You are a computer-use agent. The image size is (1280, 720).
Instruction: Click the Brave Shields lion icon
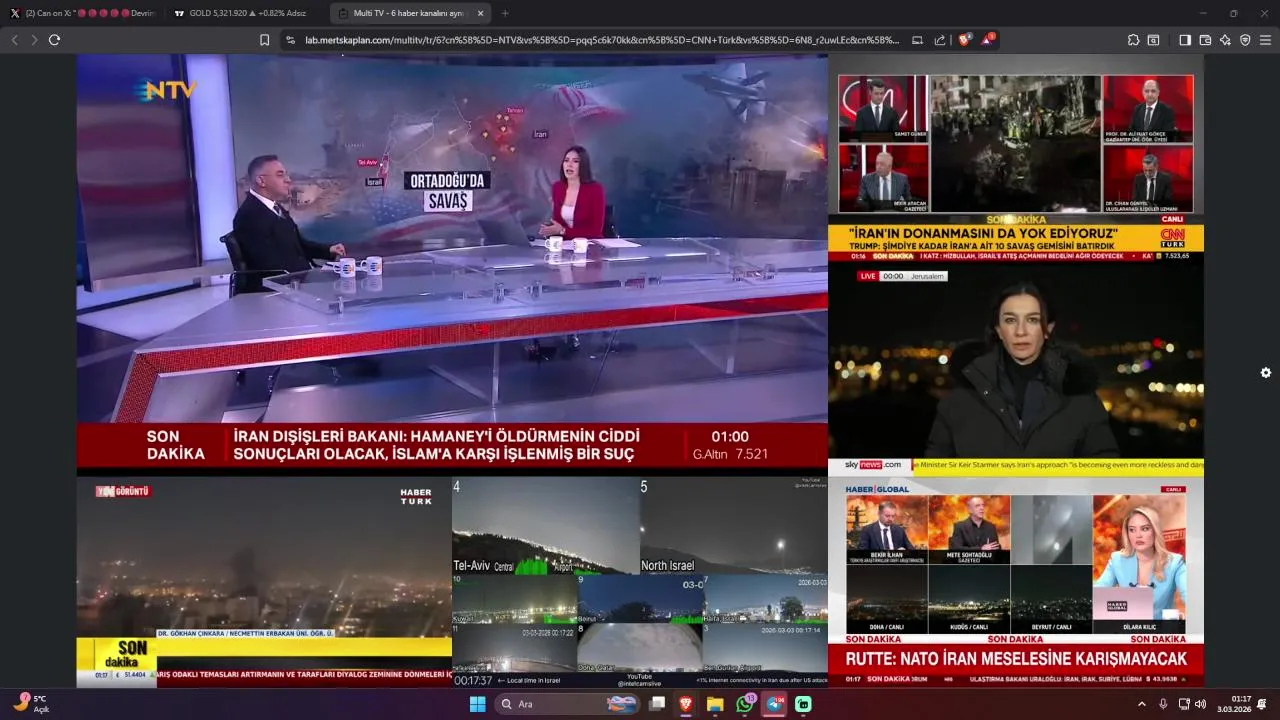(x=964, y=40)
